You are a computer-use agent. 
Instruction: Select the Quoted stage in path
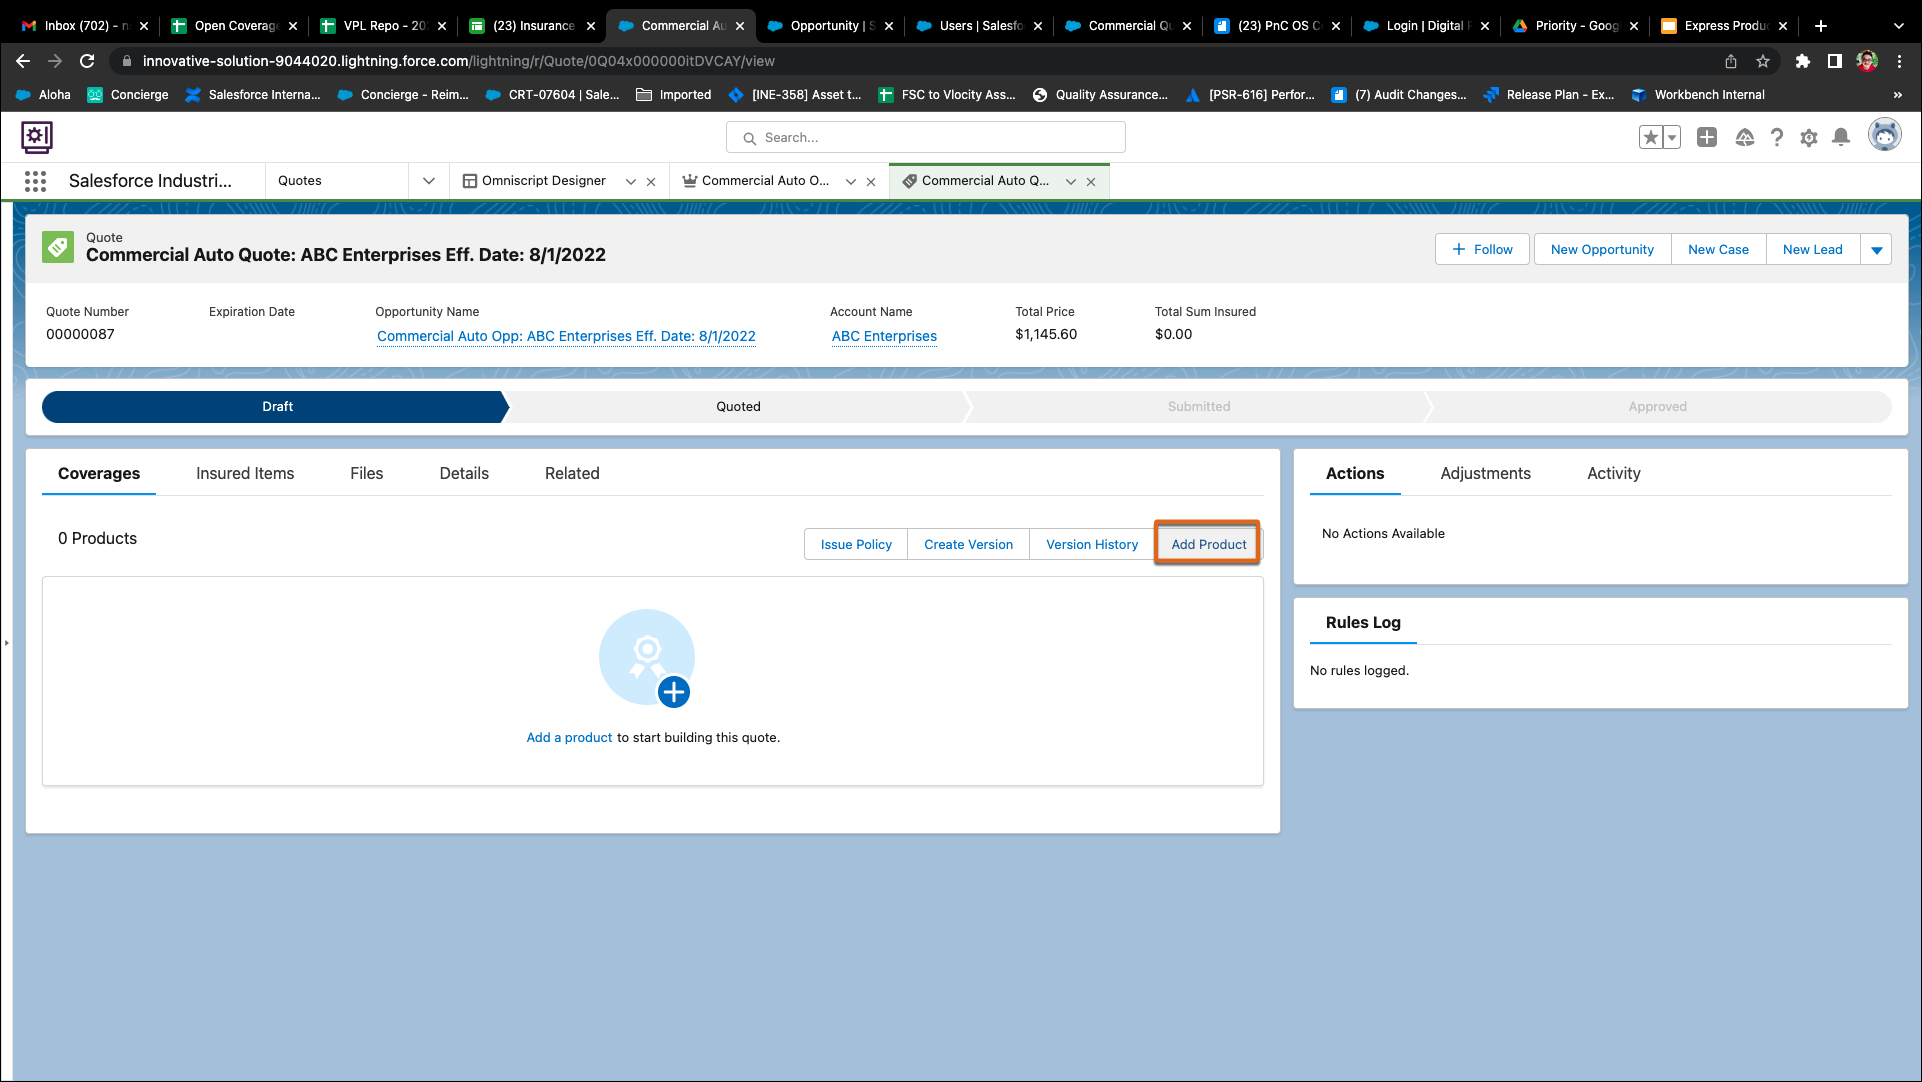(x=738, y=407)
